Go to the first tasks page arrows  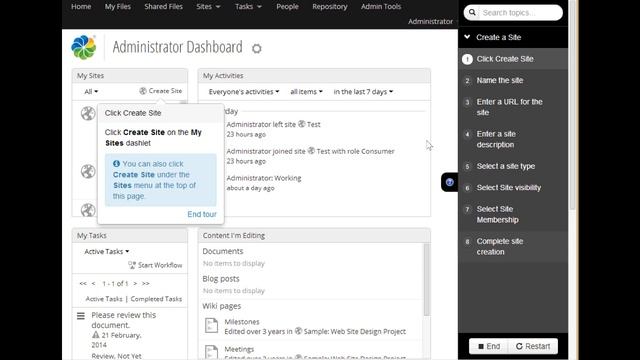pos(83,283)
